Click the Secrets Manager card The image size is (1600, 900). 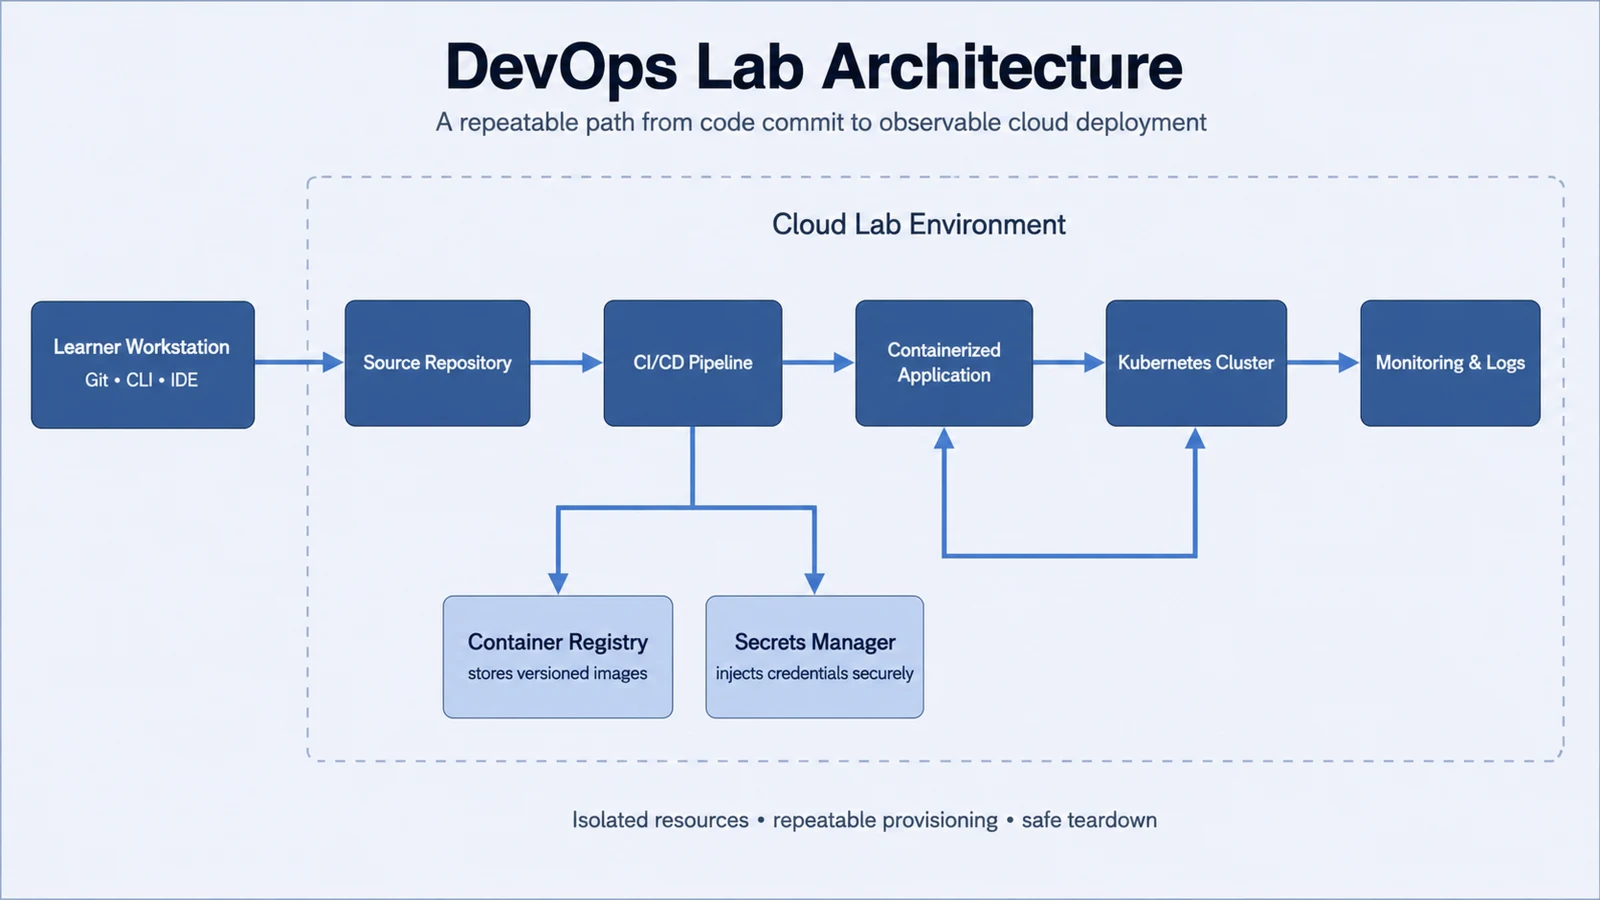coord(815,657)
